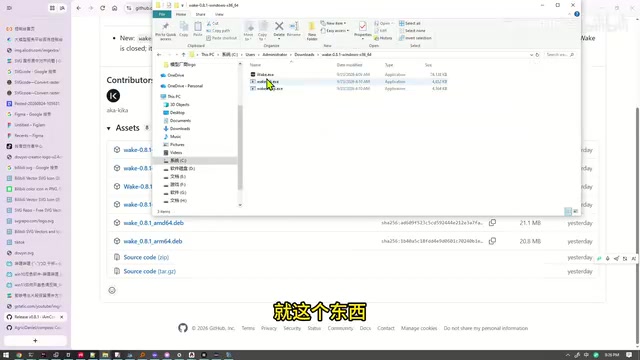The image size is (640, 360).
Task: Collapse the Assets section triangle
Action: point(109,128)
